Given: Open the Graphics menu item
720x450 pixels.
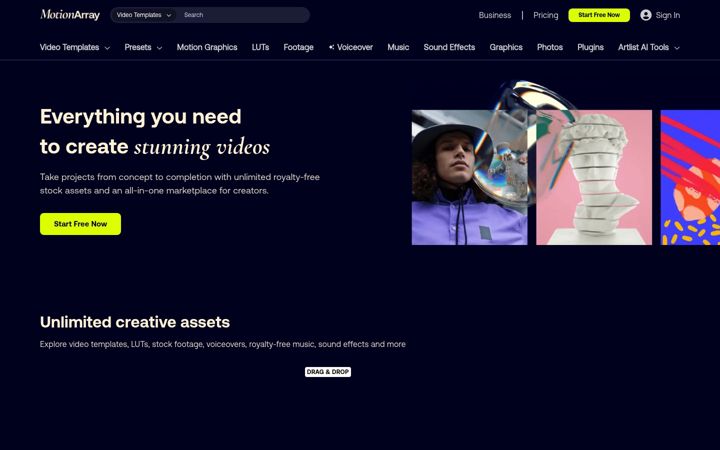Looking at the screenshot, I should [x=506, y=47].
